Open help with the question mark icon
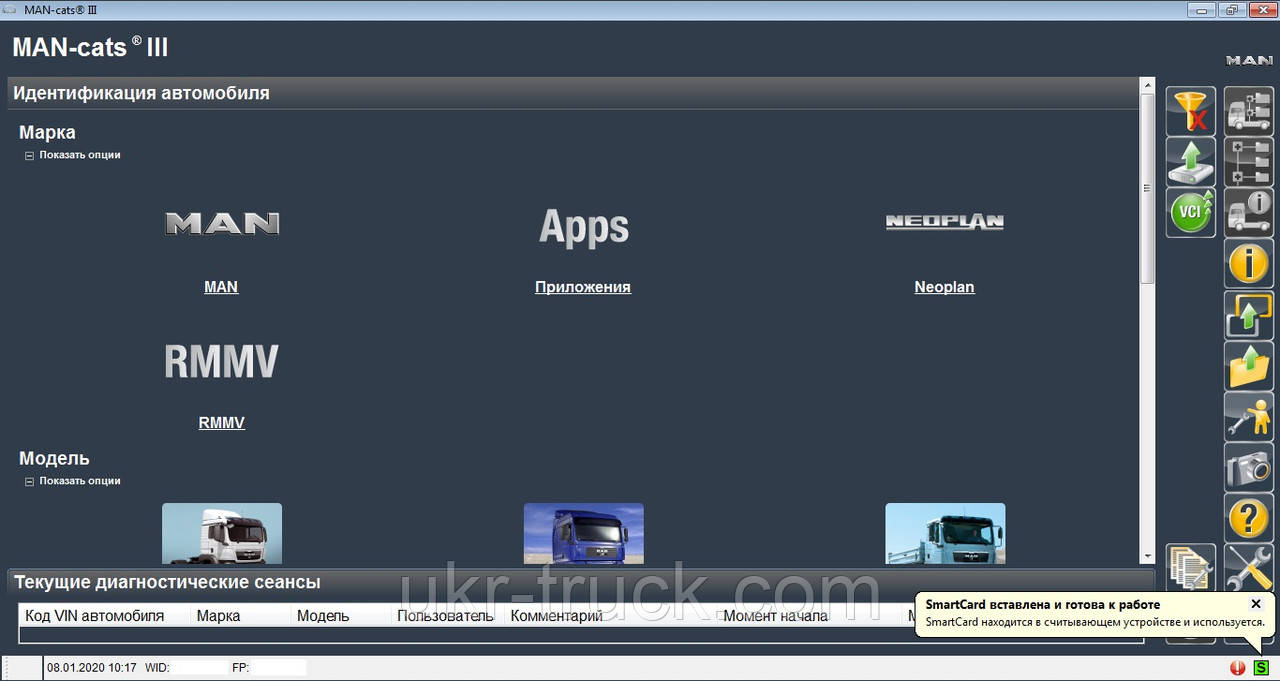Image resolution: width=1280 pixels, height=681 pixels. pos(1249,519)
